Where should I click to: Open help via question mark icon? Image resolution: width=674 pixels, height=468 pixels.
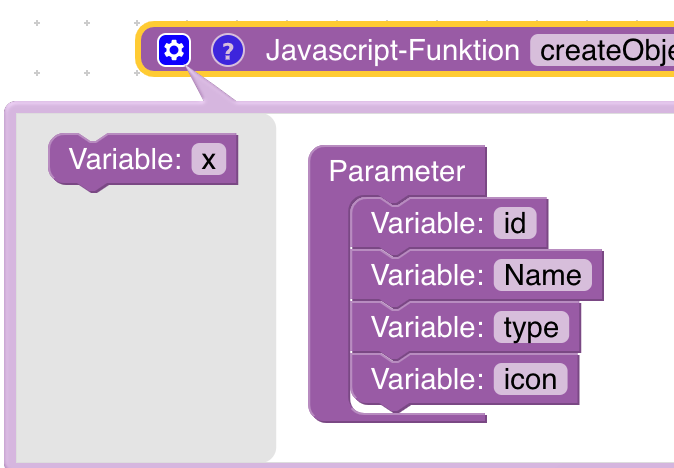[x=228, y=49]
